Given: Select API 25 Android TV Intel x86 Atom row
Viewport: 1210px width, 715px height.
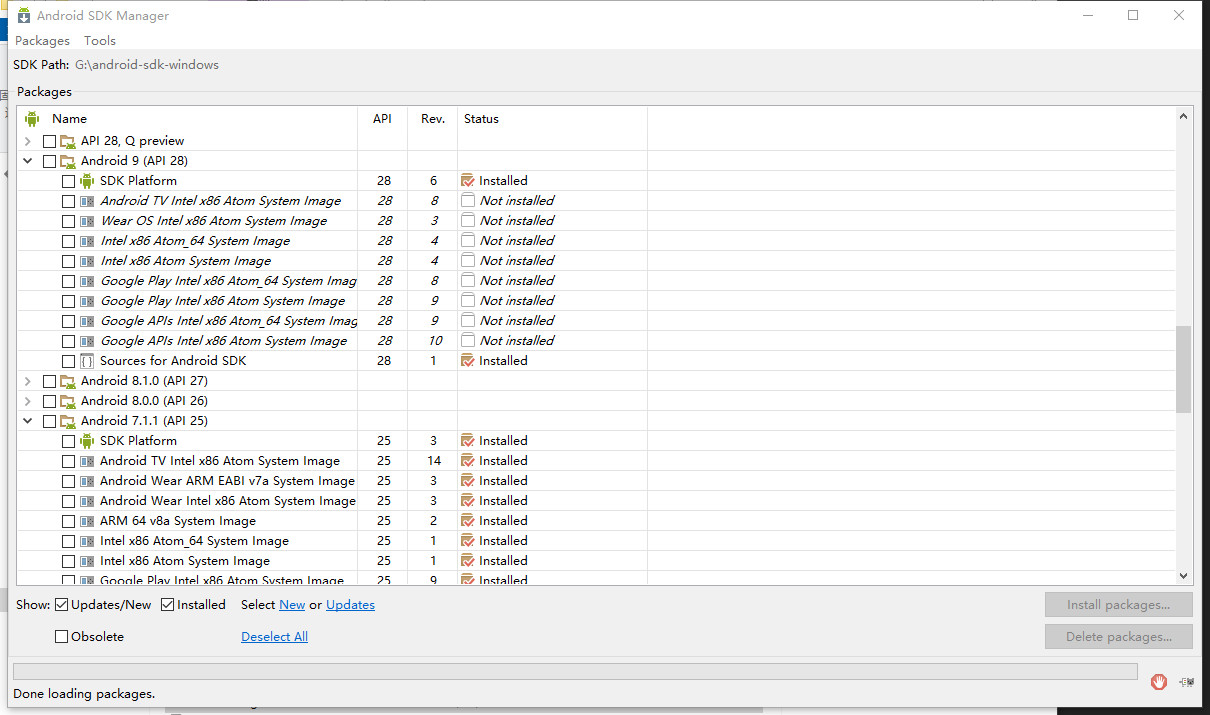Looking at the screenshot, I should coord(598,461).
